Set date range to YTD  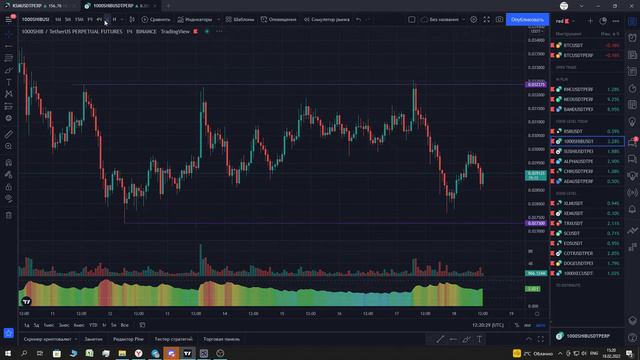click(93, 325)
